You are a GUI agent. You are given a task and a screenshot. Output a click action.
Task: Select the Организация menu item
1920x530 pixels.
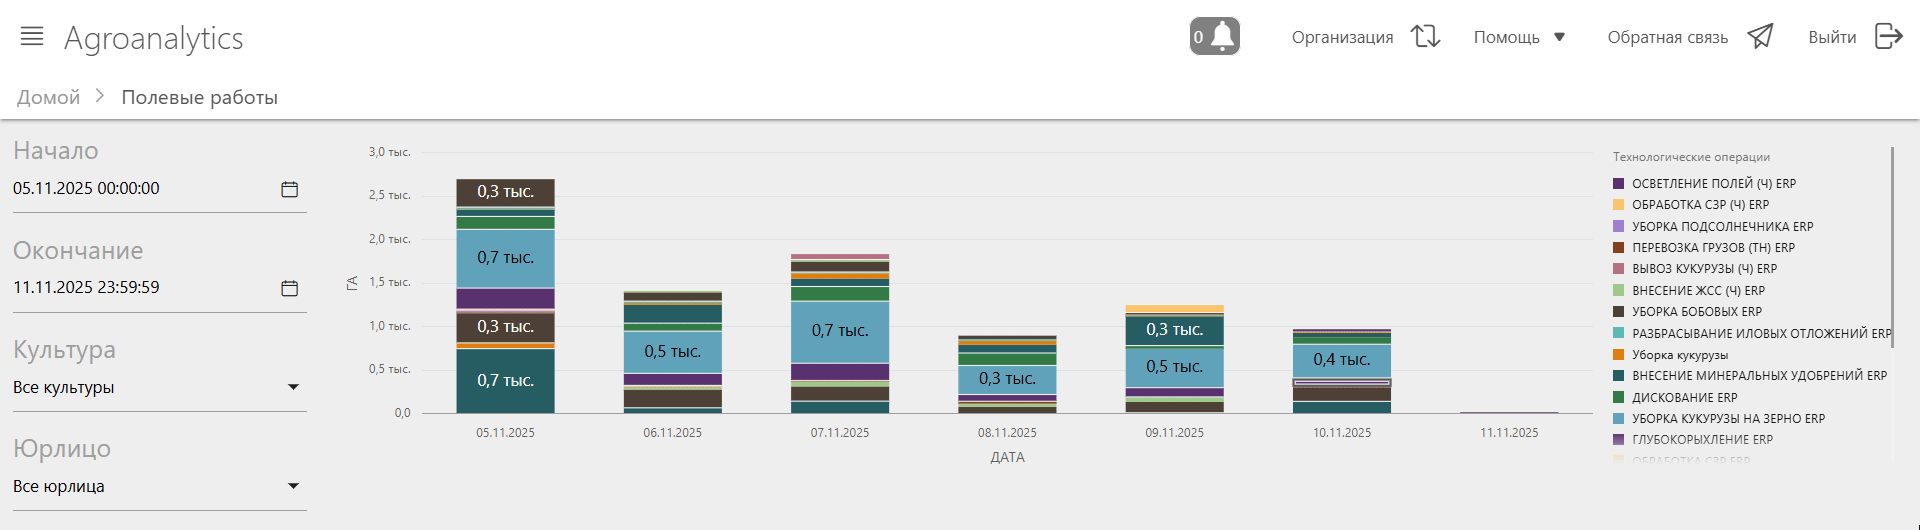[x=1342, y=37]
